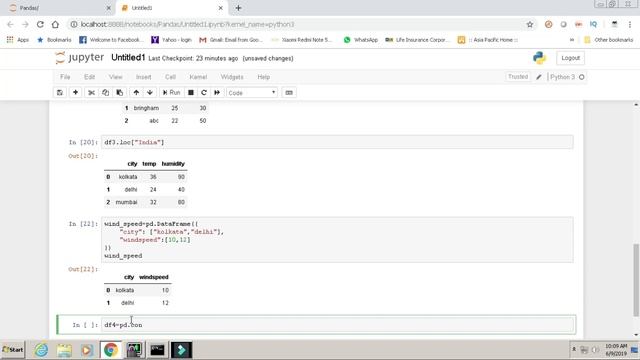Open the command prompt taskbar icon
The image size is (640, 360).
(x=158, y=350)
